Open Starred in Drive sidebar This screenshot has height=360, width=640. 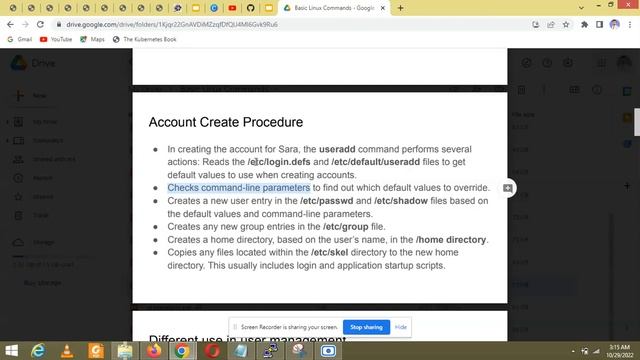33,197
